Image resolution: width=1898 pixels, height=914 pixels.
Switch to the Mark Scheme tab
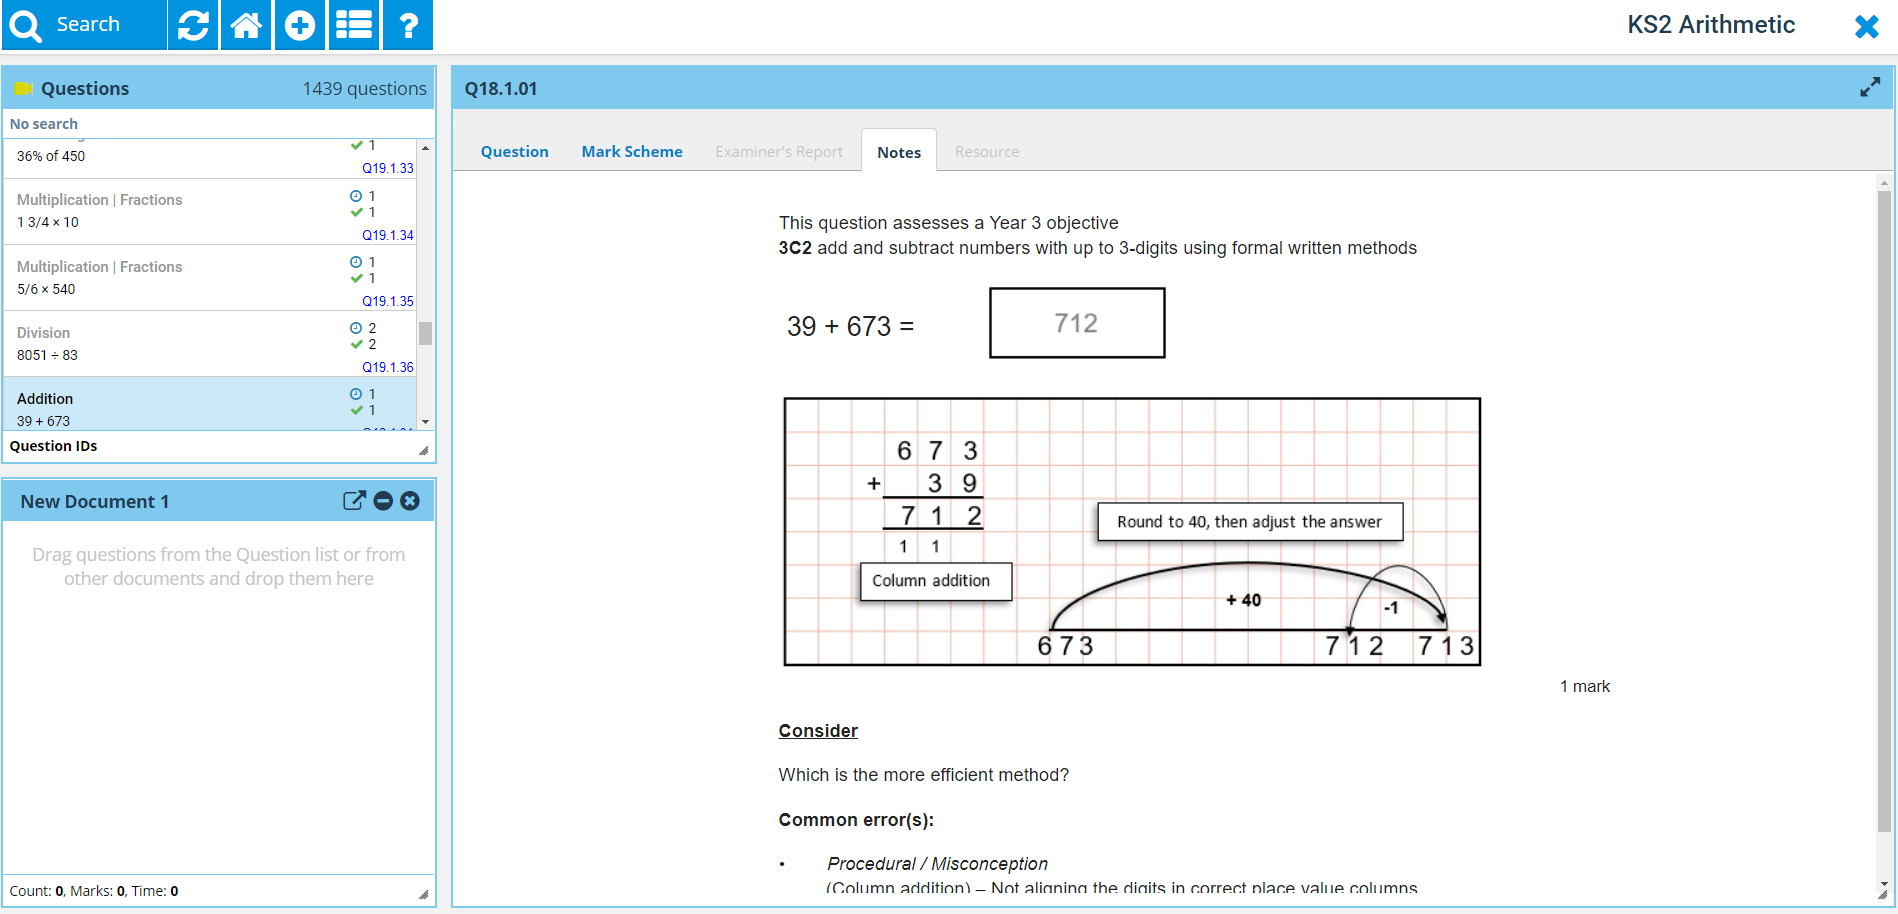point(632,152)
